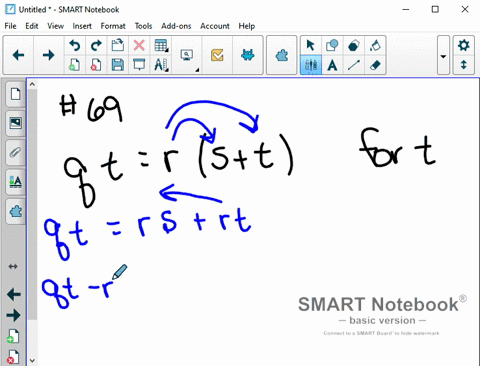This screenshot has width=480, height=366.
Task: Open the Page Sorter sidebar tab
Action: (15, 94)
